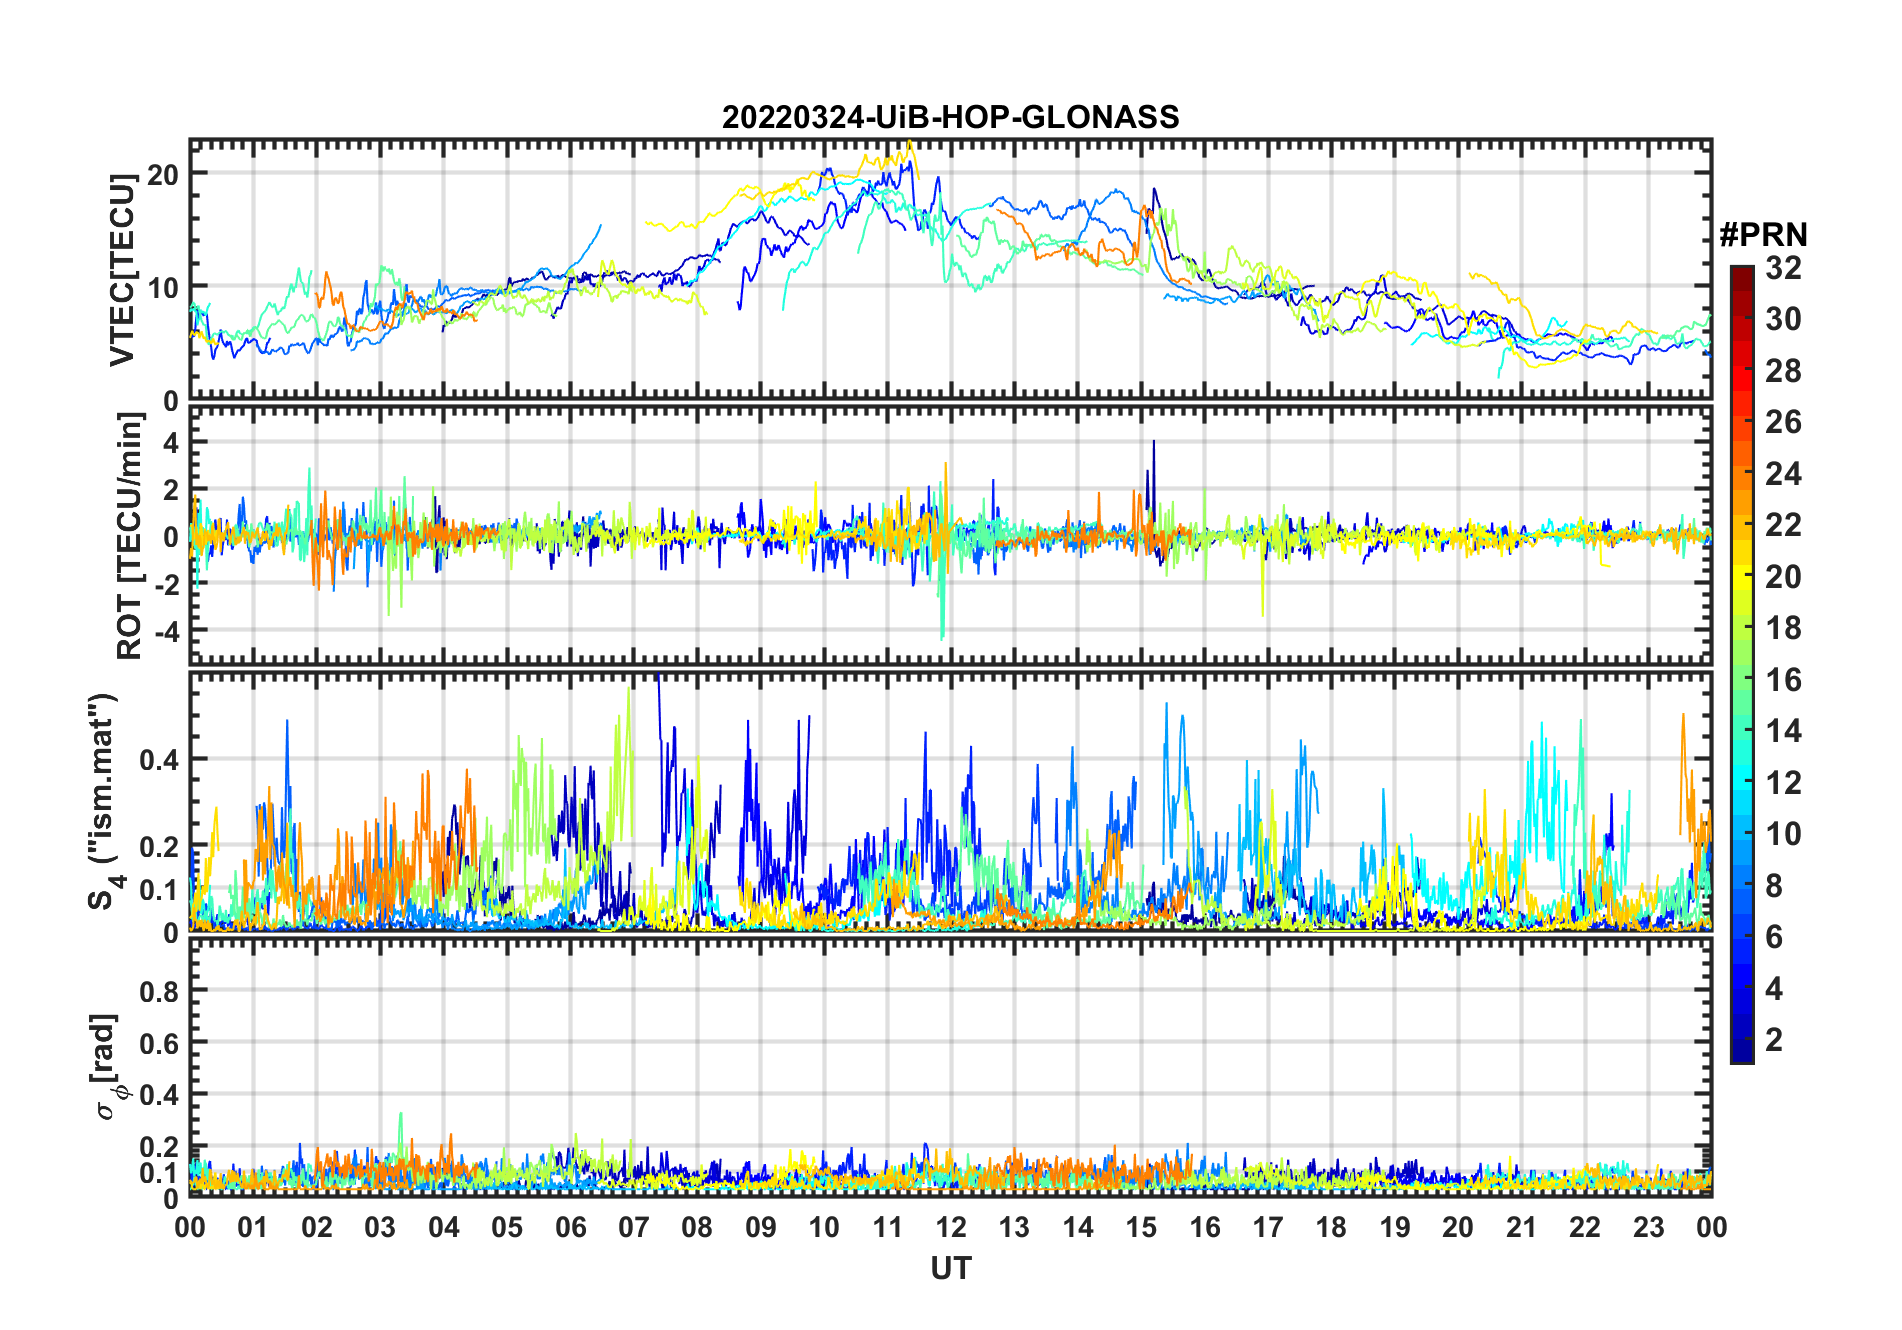Viewport: 1902px width, 1330px height.
Task: Click the 12 hour tick label on x-axis
Action: click(950, 1227)
